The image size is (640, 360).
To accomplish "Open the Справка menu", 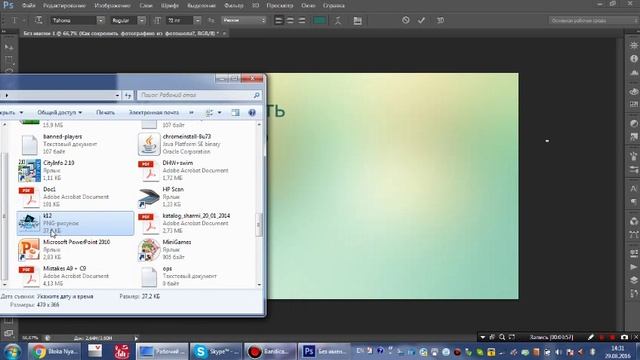I will coord(334,6).
